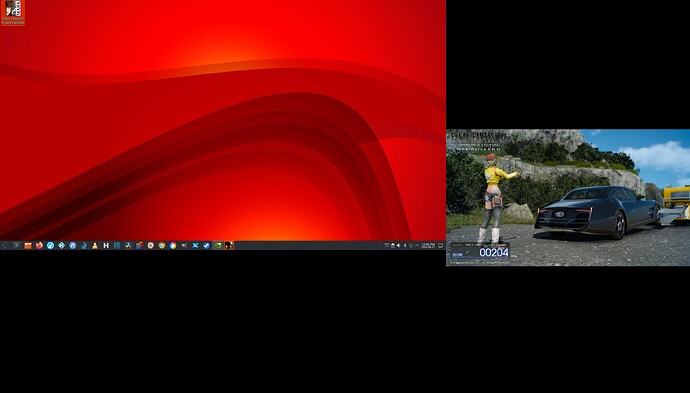Open the blue compass browser icon
The height and width of the screenshot is (393, 690).
pyautogui.click(x=50, y=245)
